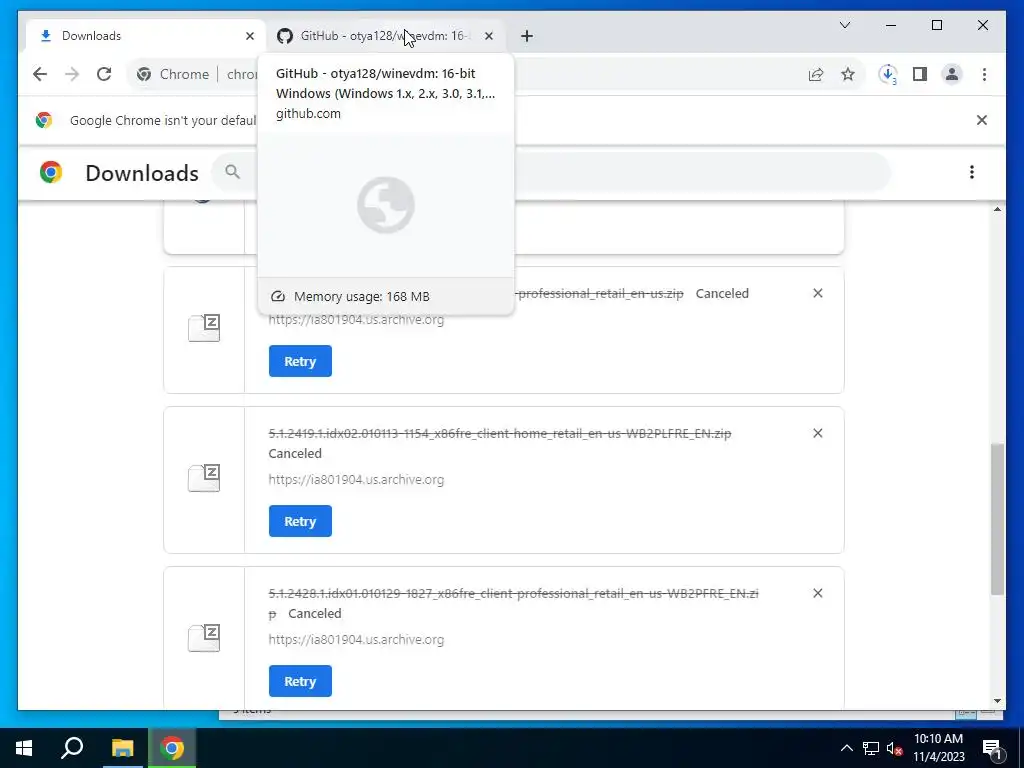Image resolution: width=1024 pixels, height=768 pixels.
Task: Open the notification center icon
Action: click(x=993, y=748)
